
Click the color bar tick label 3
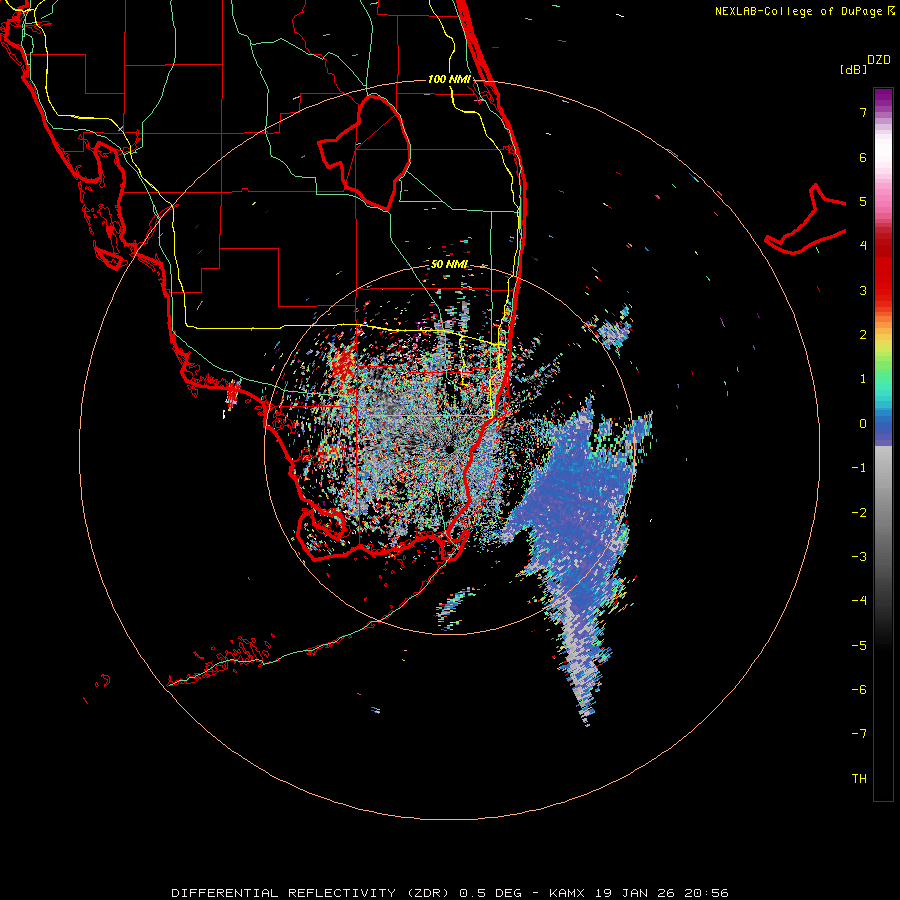tap(863, 290)
